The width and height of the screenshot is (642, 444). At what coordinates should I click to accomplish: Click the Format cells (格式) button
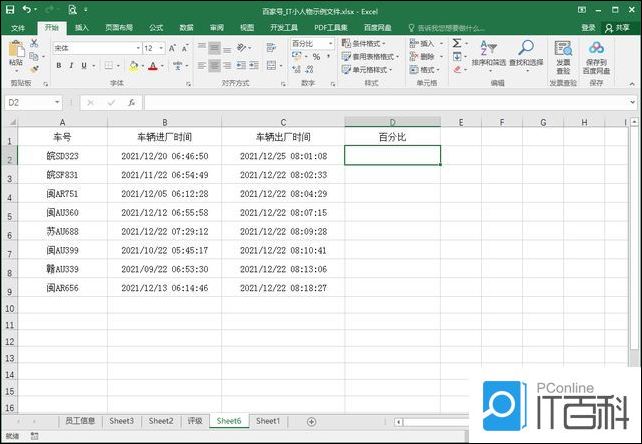[425, 70]
